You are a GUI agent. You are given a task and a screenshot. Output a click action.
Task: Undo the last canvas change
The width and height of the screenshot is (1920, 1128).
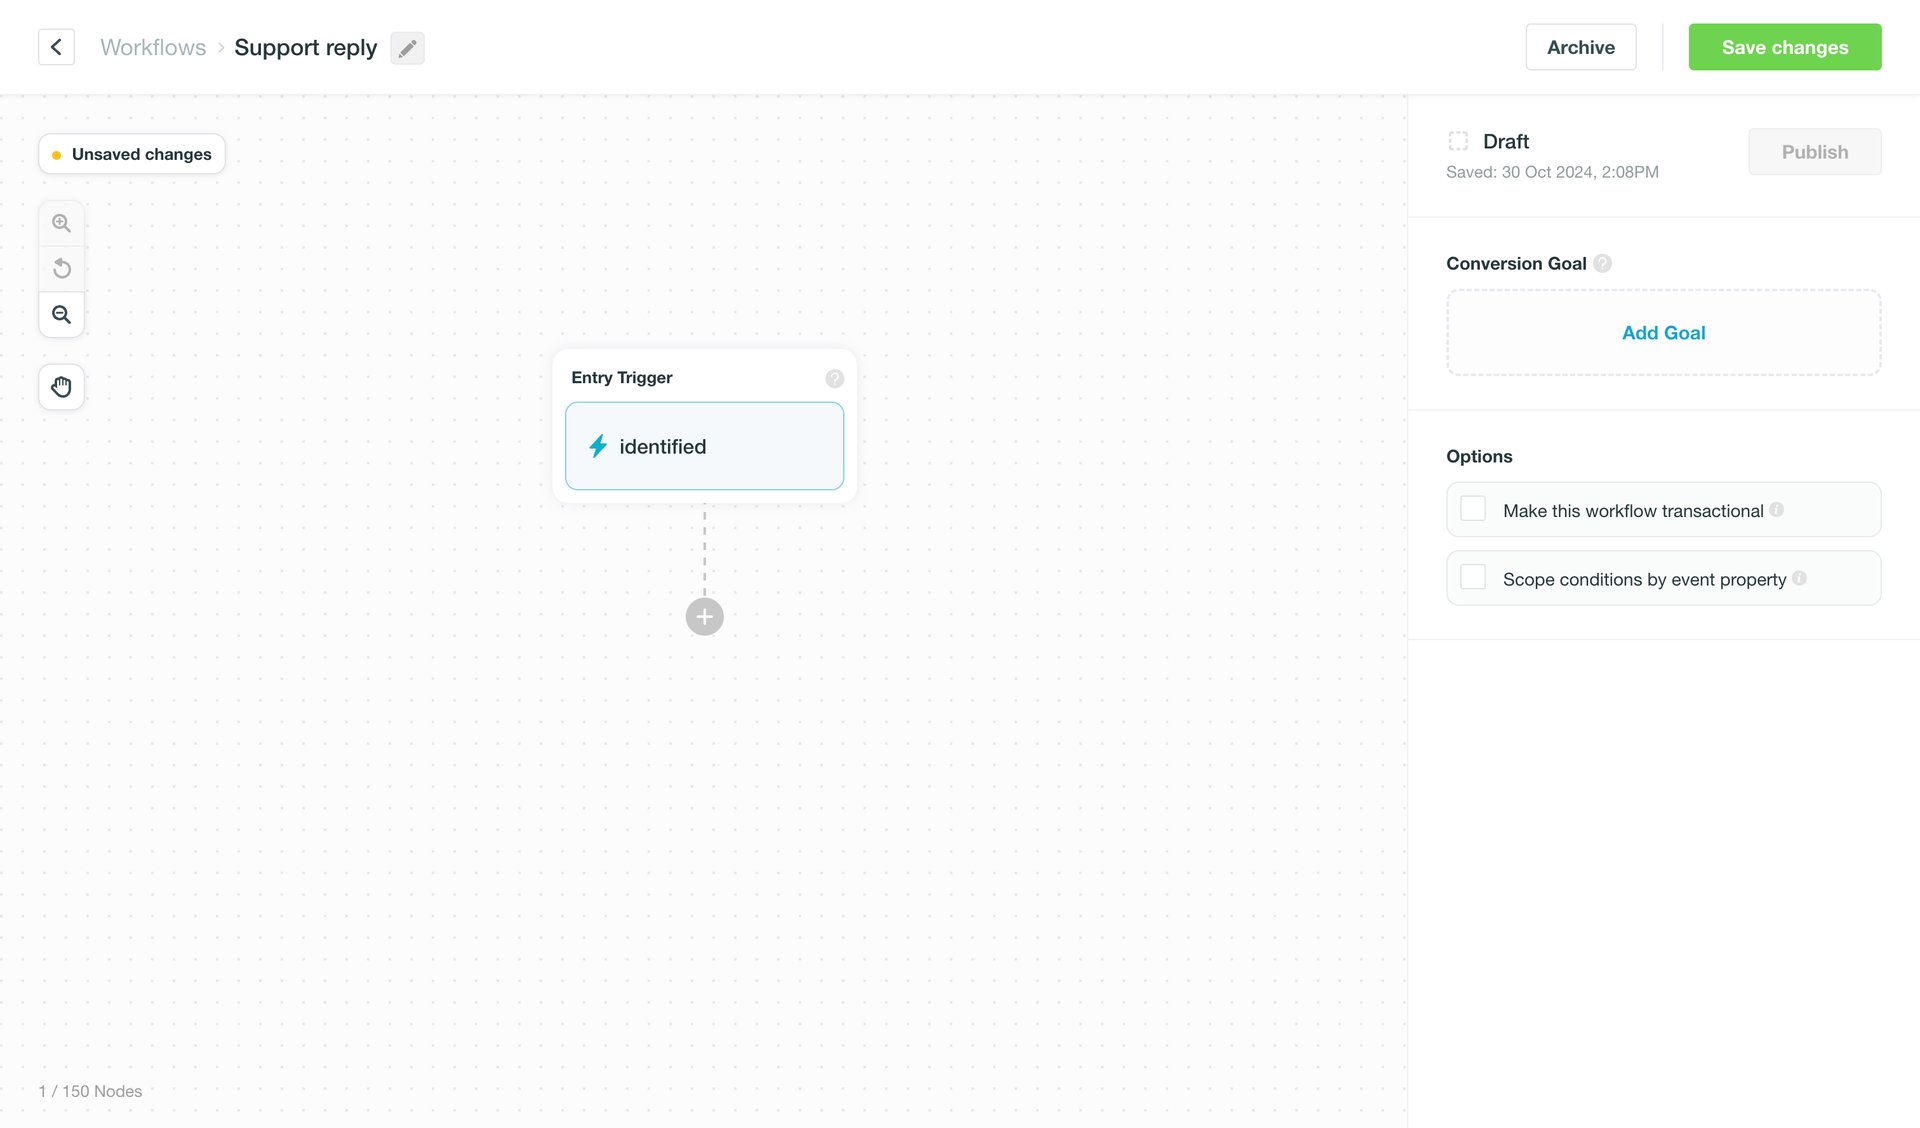click(61, 268)
